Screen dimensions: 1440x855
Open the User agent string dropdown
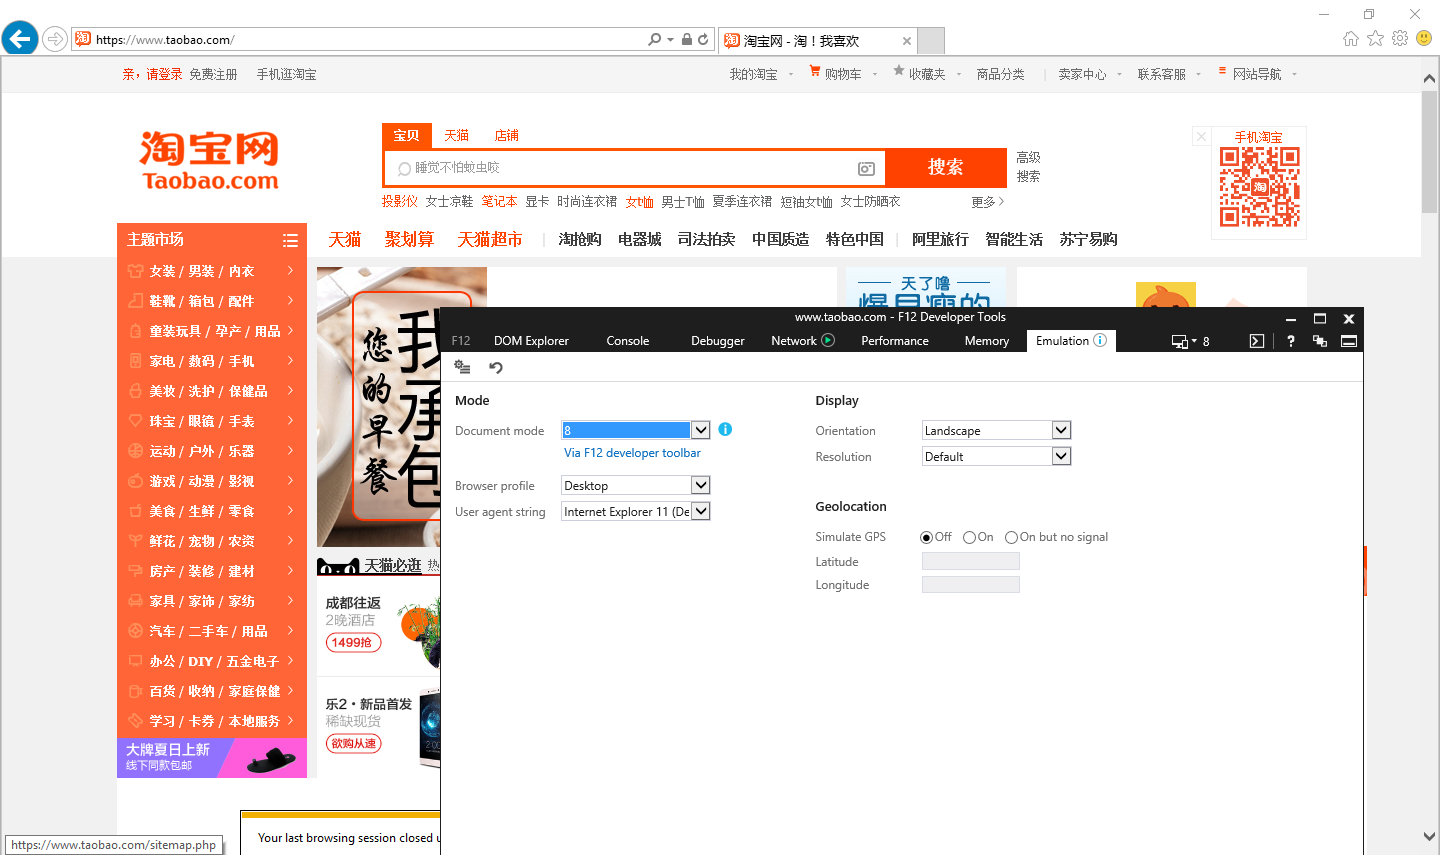pos(701,511)
